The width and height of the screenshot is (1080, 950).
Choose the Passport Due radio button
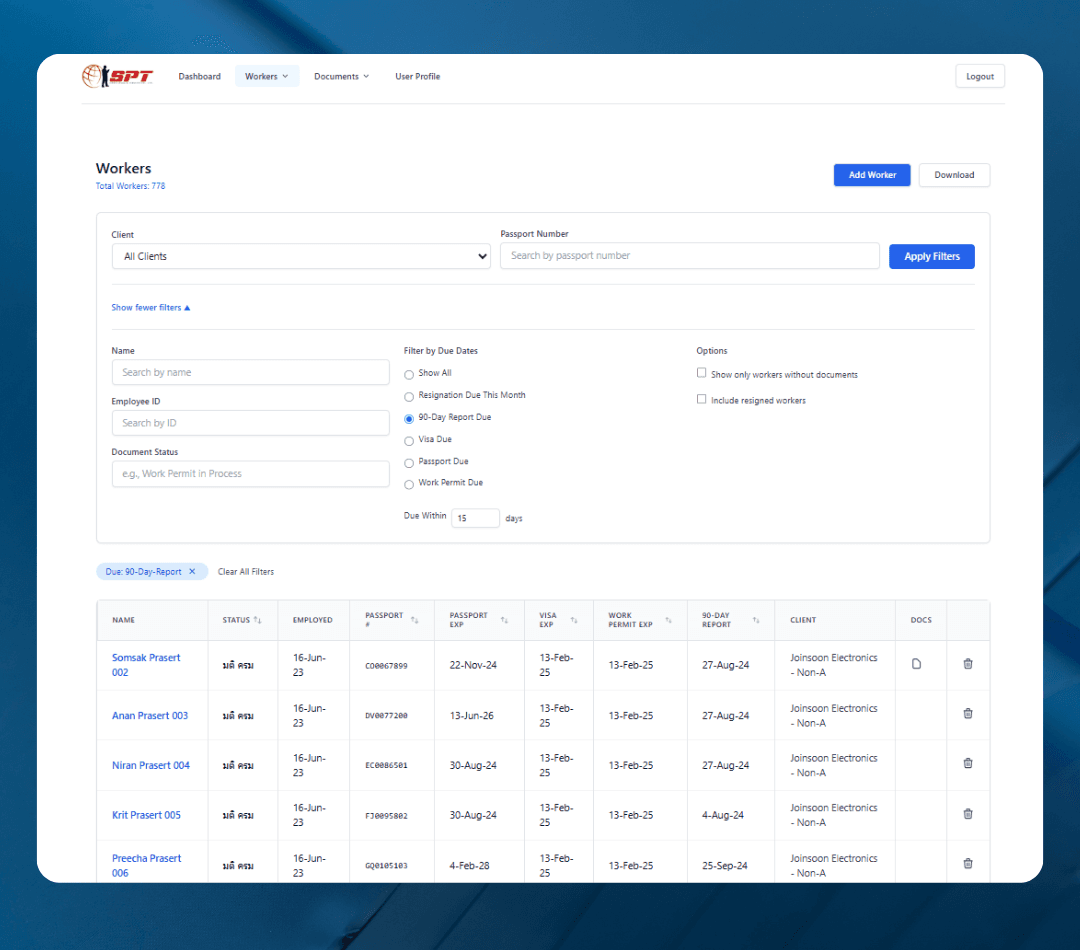[x=409, y=463]
